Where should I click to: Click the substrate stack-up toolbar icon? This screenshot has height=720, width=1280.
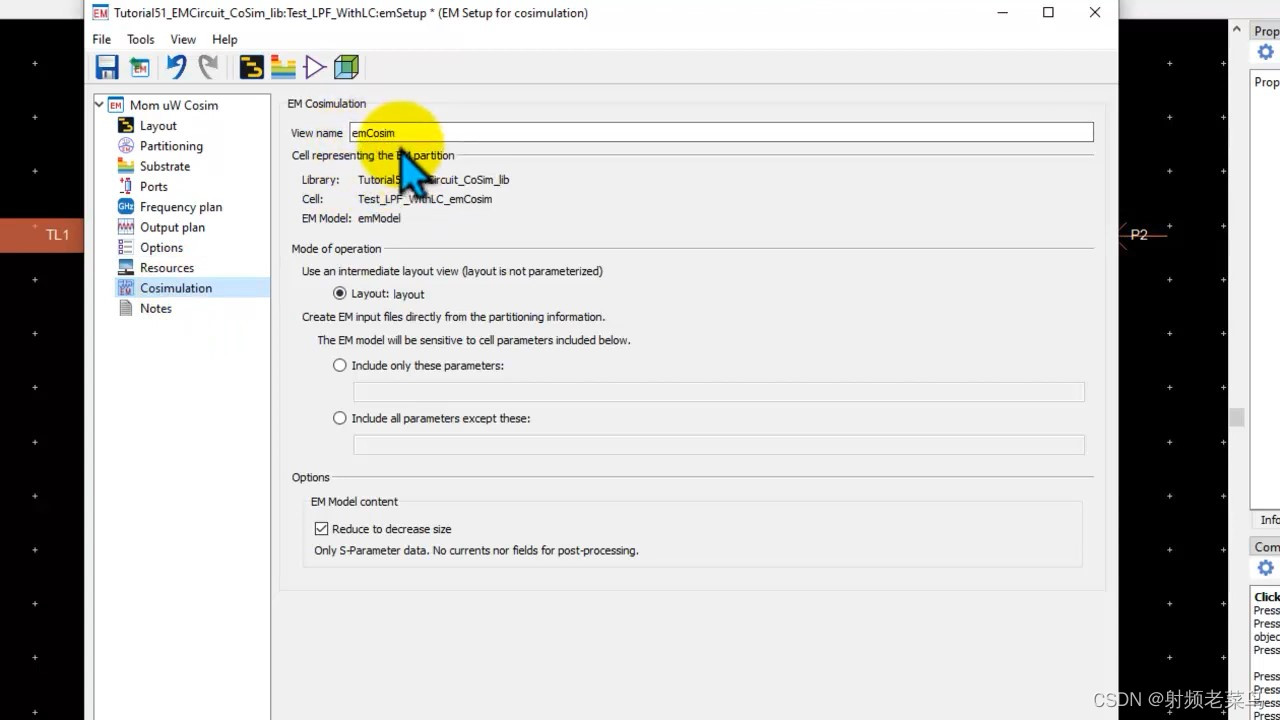283,66
